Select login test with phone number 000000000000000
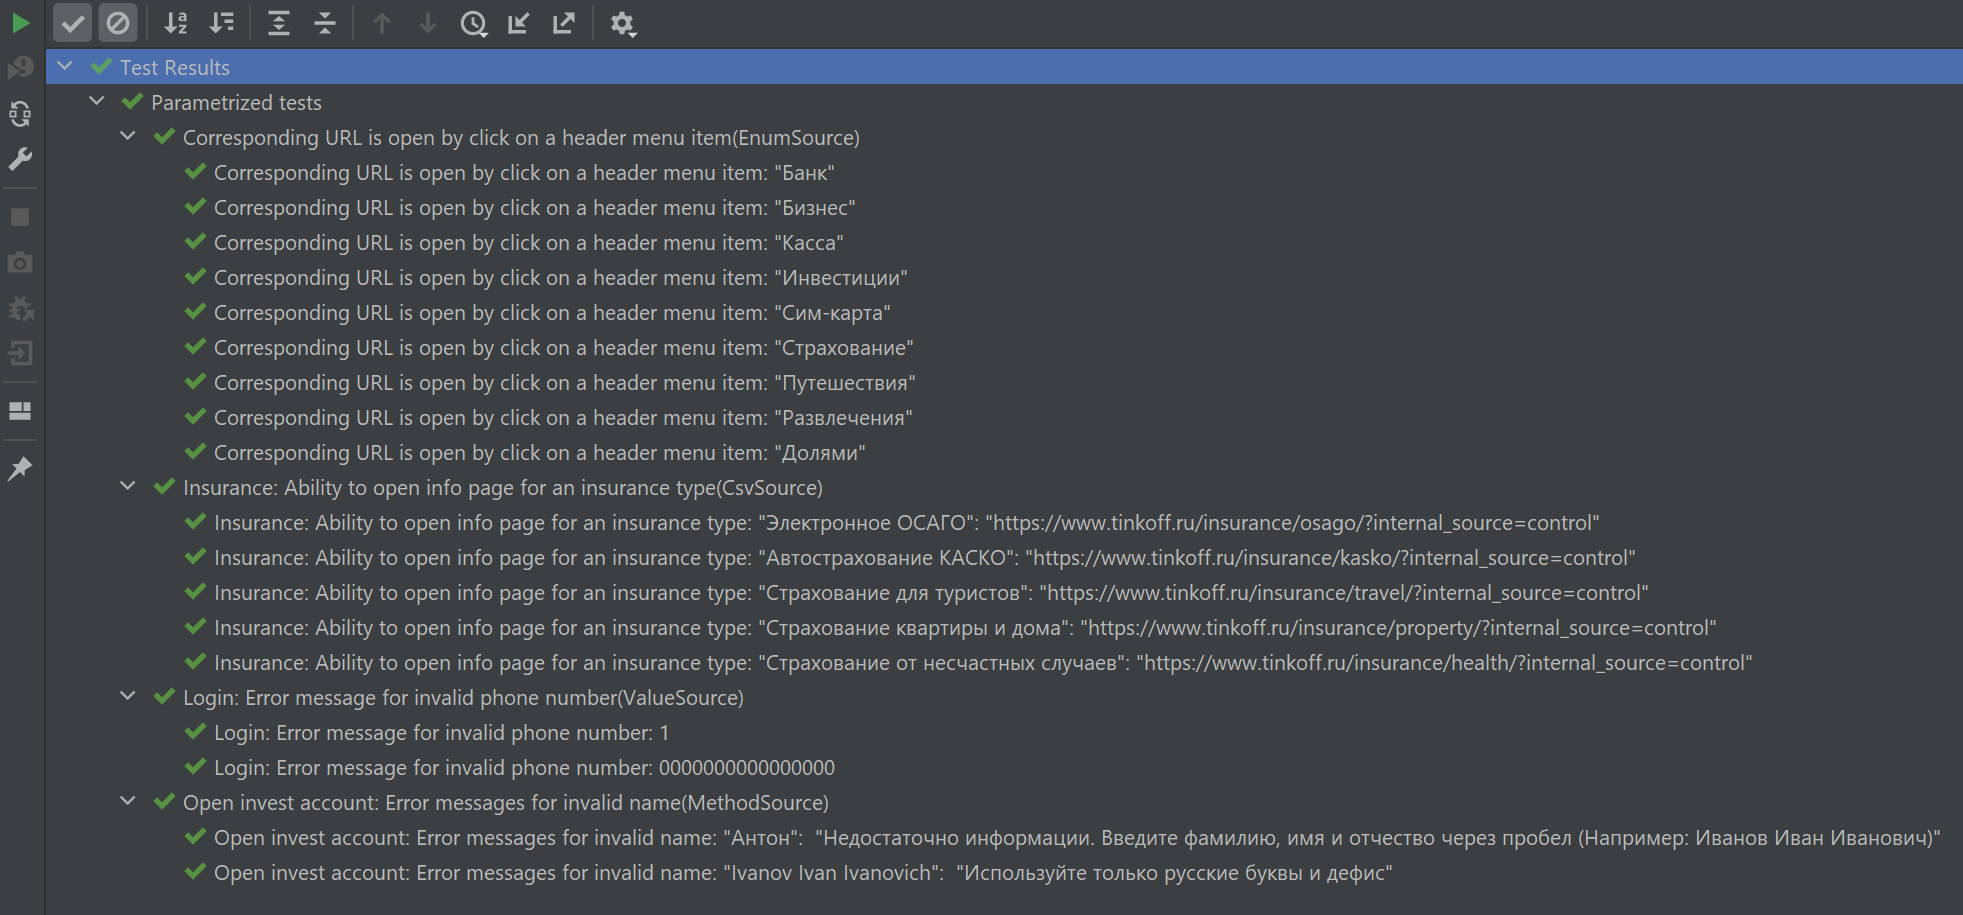The width and height of the screenshot is (1963, 915). 524,768
